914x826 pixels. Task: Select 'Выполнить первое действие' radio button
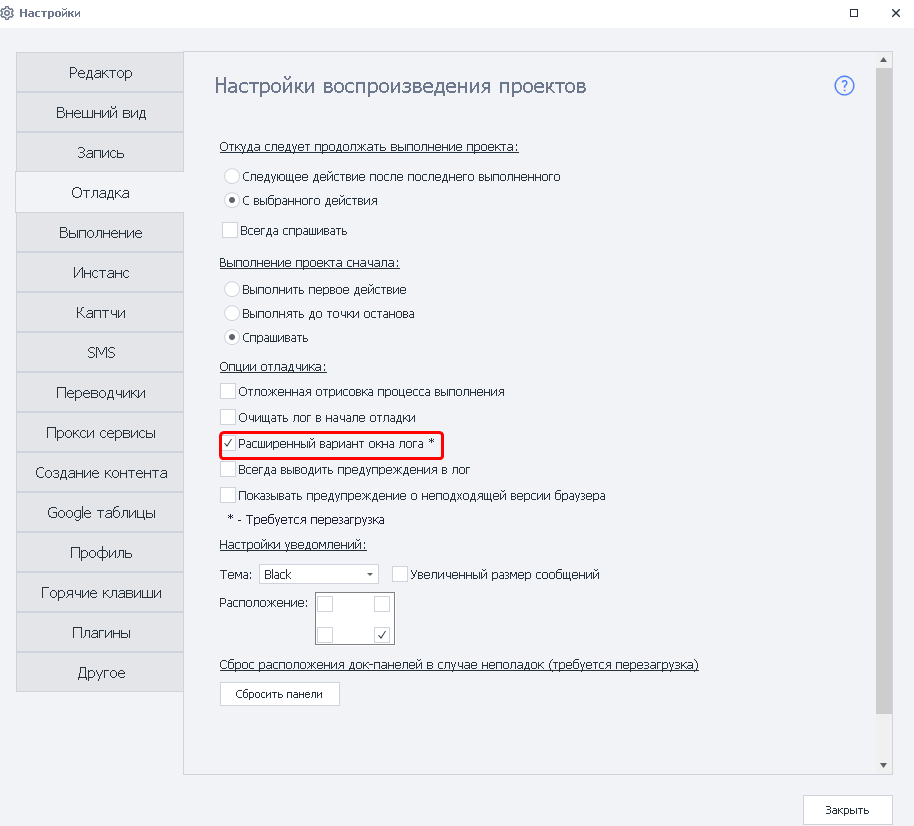pos(232,289)
